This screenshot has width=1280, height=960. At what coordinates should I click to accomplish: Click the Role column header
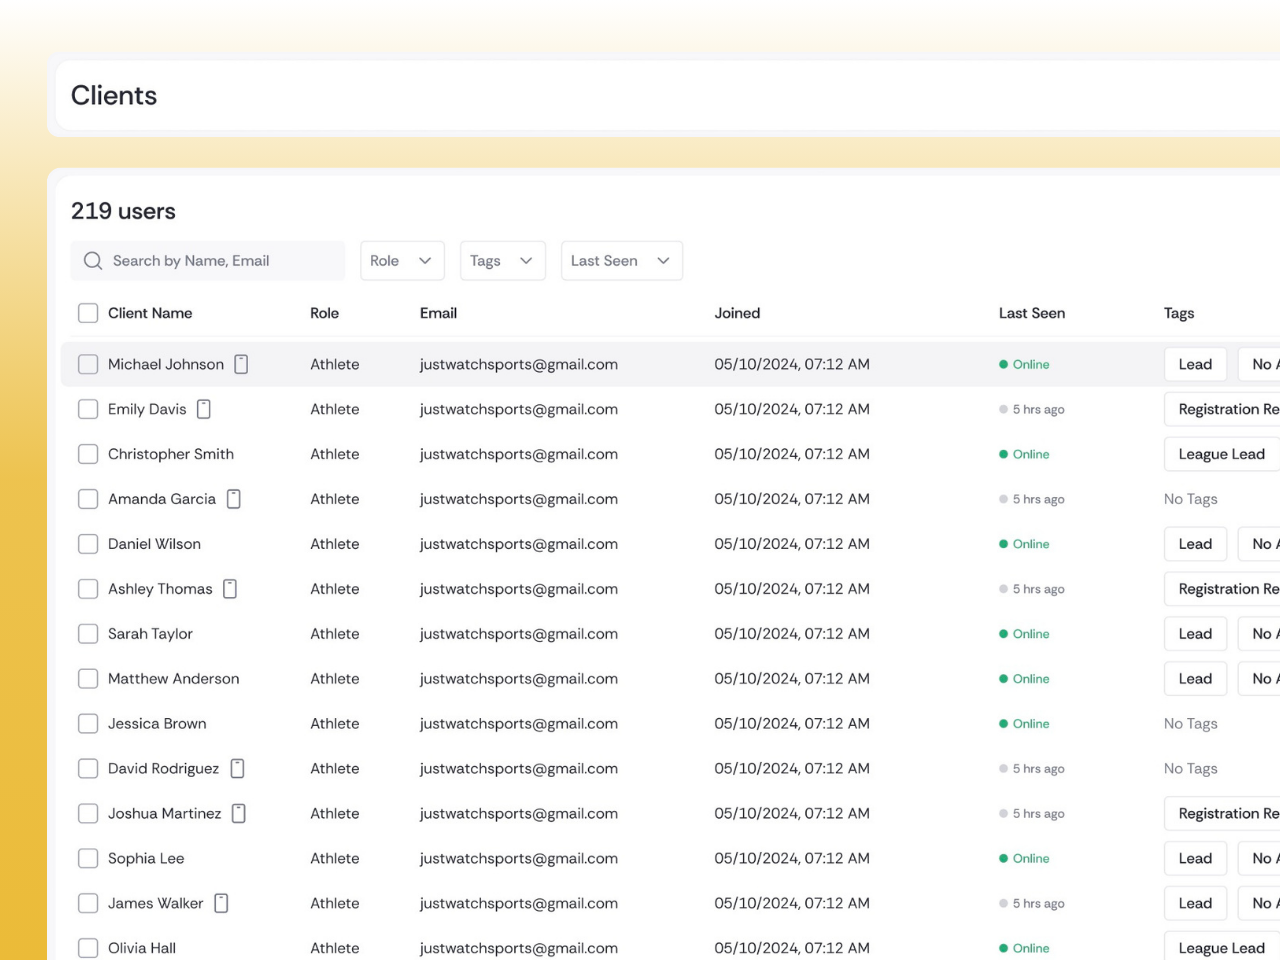[324, 313]
